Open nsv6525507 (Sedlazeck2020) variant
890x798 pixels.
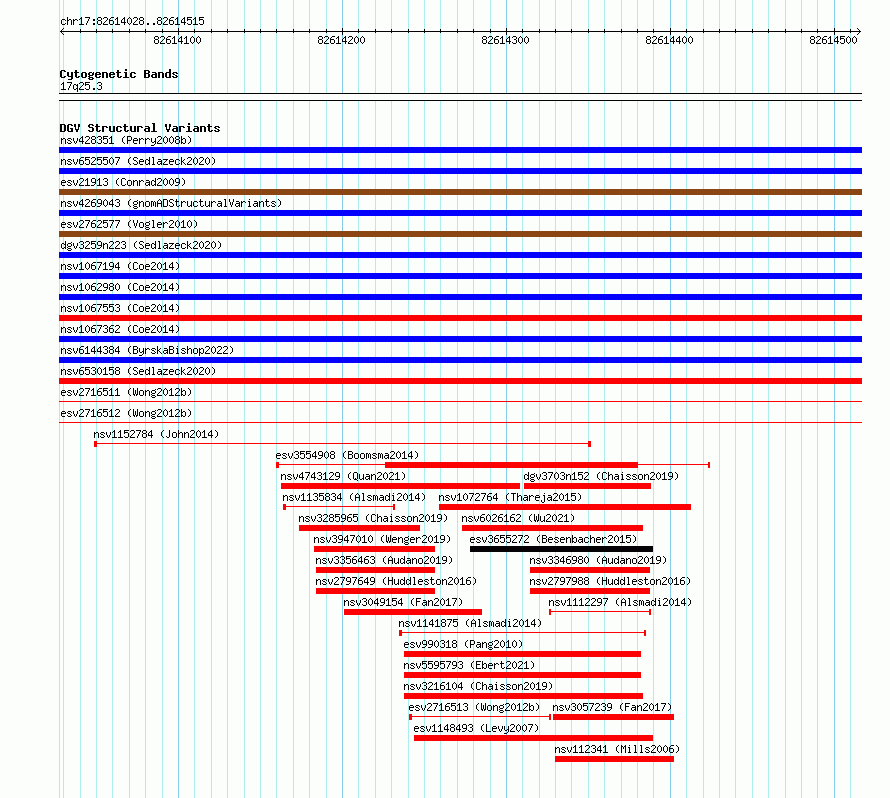[x=138, y=161]
